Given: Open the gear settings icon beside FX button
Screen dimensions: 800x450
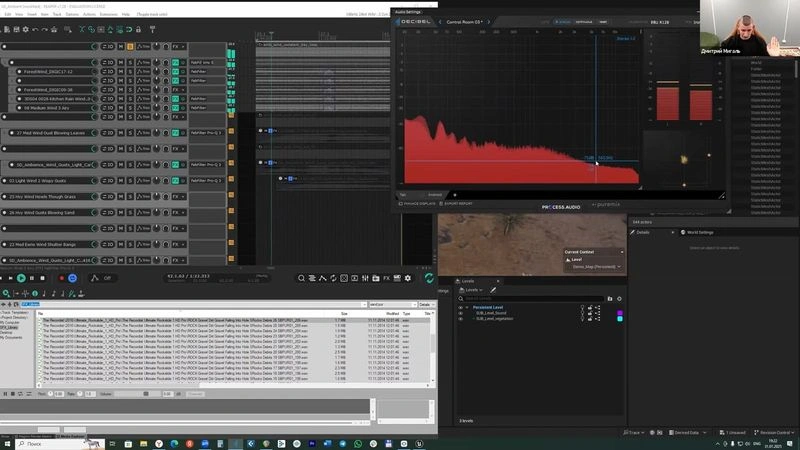Looking at the screenshot, I should pos(408,278).
